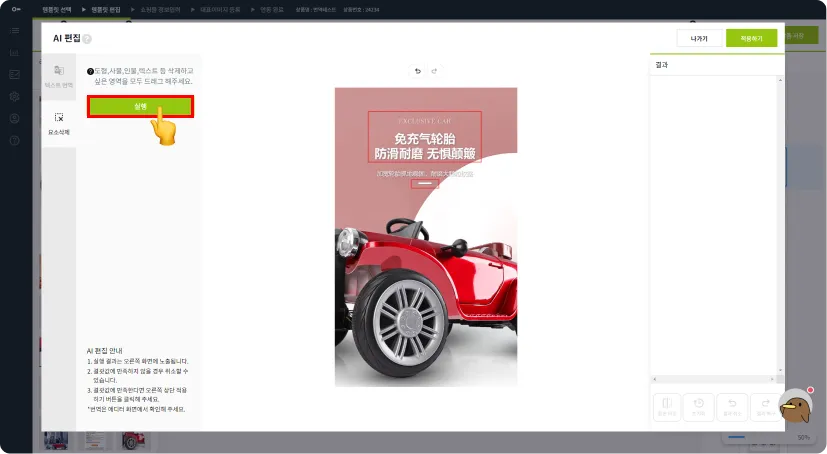Click the 결과 result panel header

[661, 65]
